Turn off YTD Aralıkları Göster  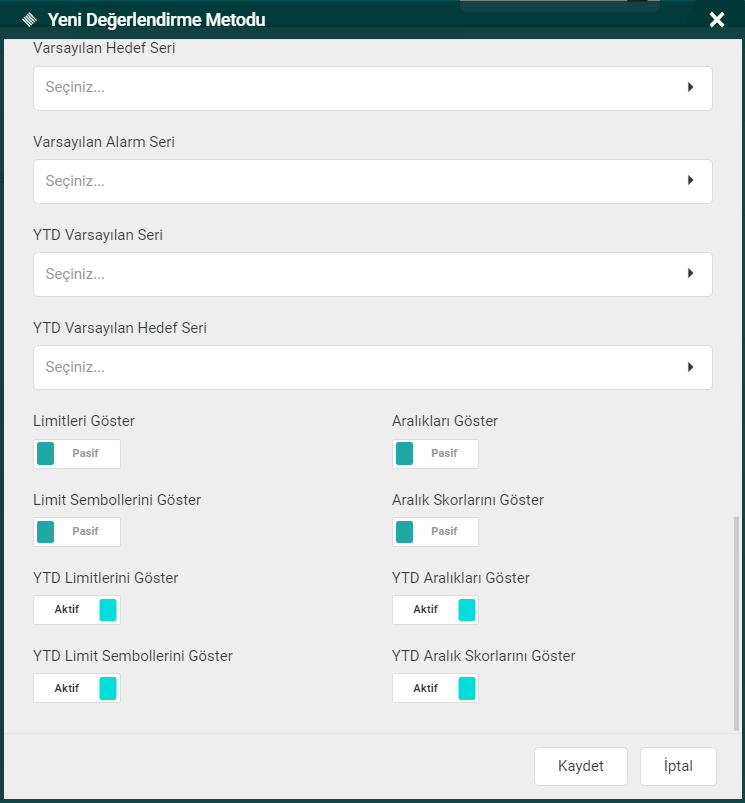pos(435,610)
